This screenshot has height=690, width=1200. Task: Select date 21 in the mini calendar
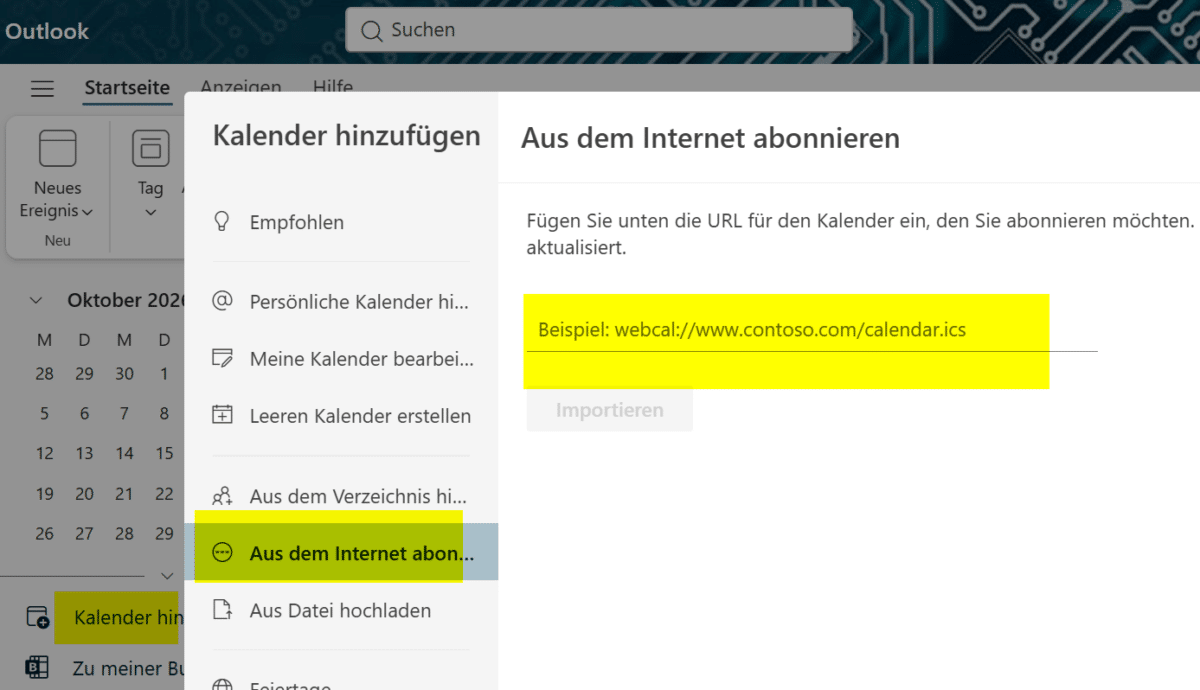(124, 493)
